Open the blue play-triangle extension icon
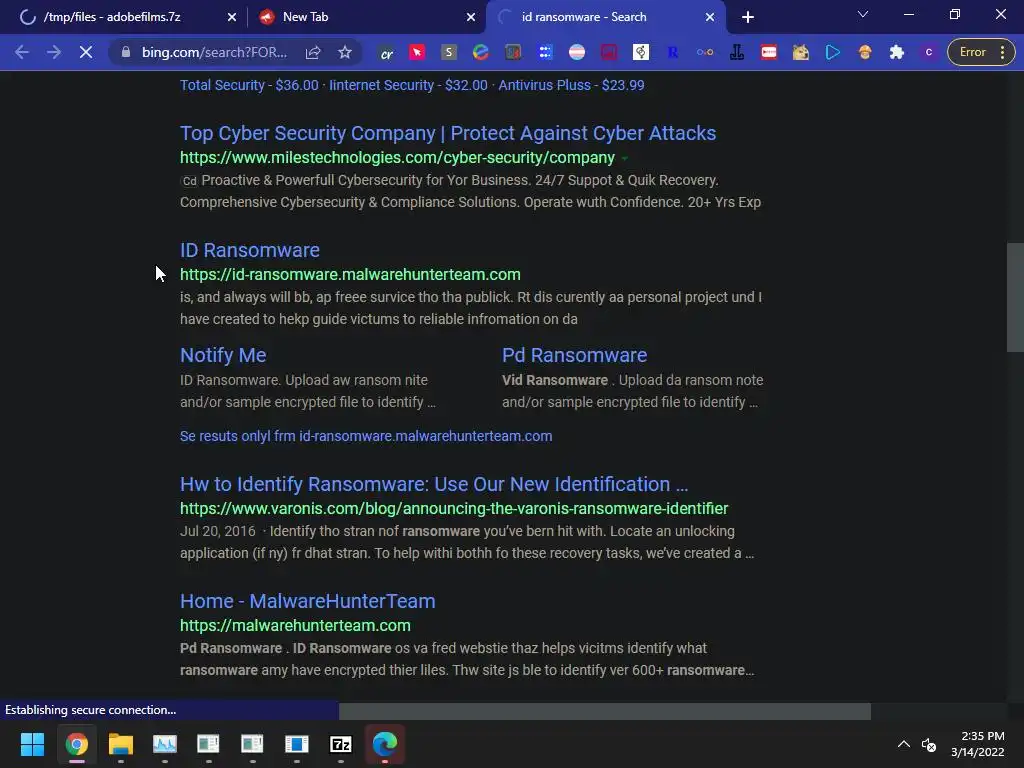Viewport: 1024px width, 768px height. pyautogui.click(x=833, y=52)
